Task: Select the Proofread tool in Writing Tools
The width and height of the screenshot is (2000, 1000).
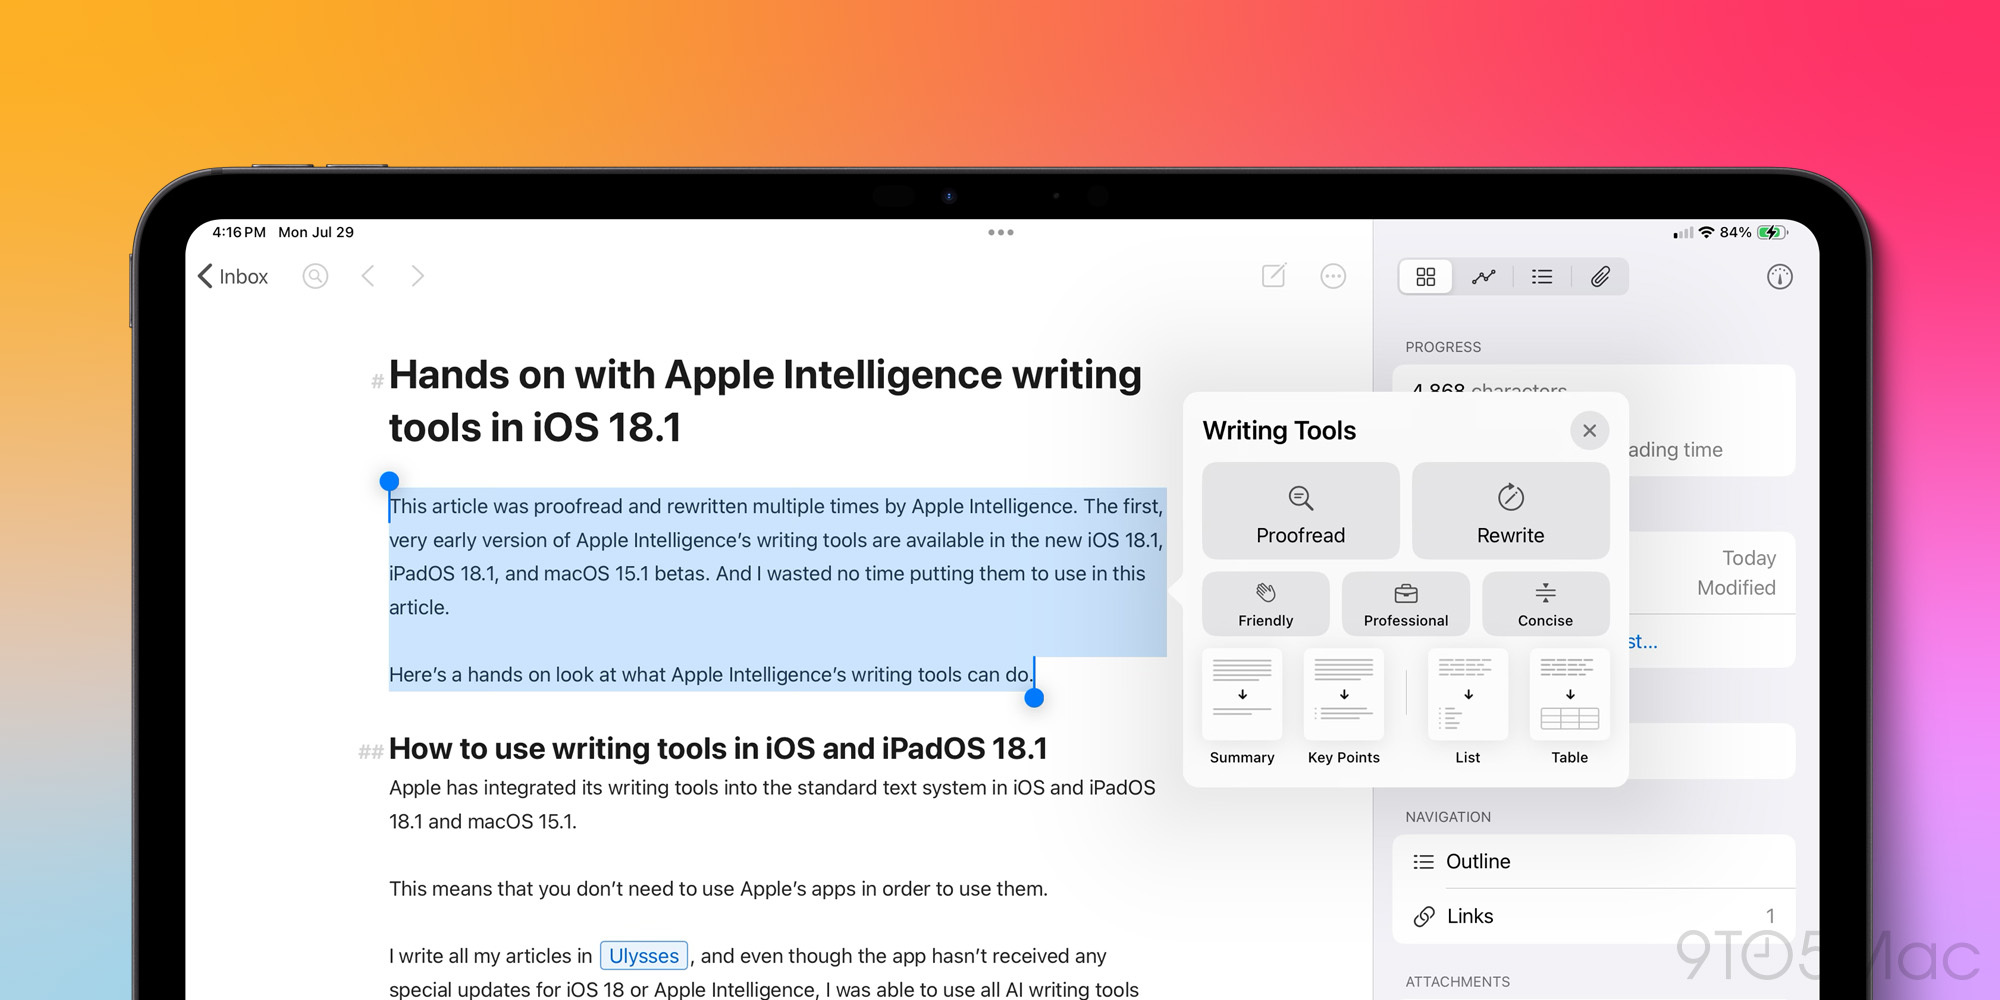Action: 1300,511
